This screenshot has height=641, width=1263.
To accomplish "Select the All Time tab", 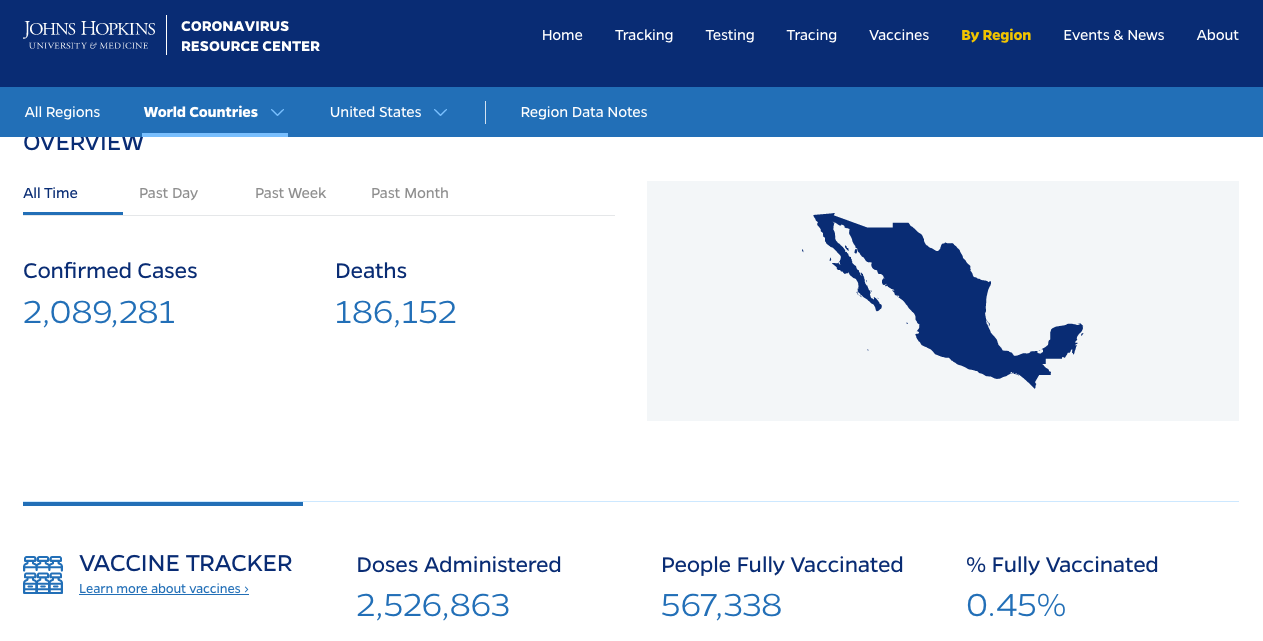I will 51,193.
